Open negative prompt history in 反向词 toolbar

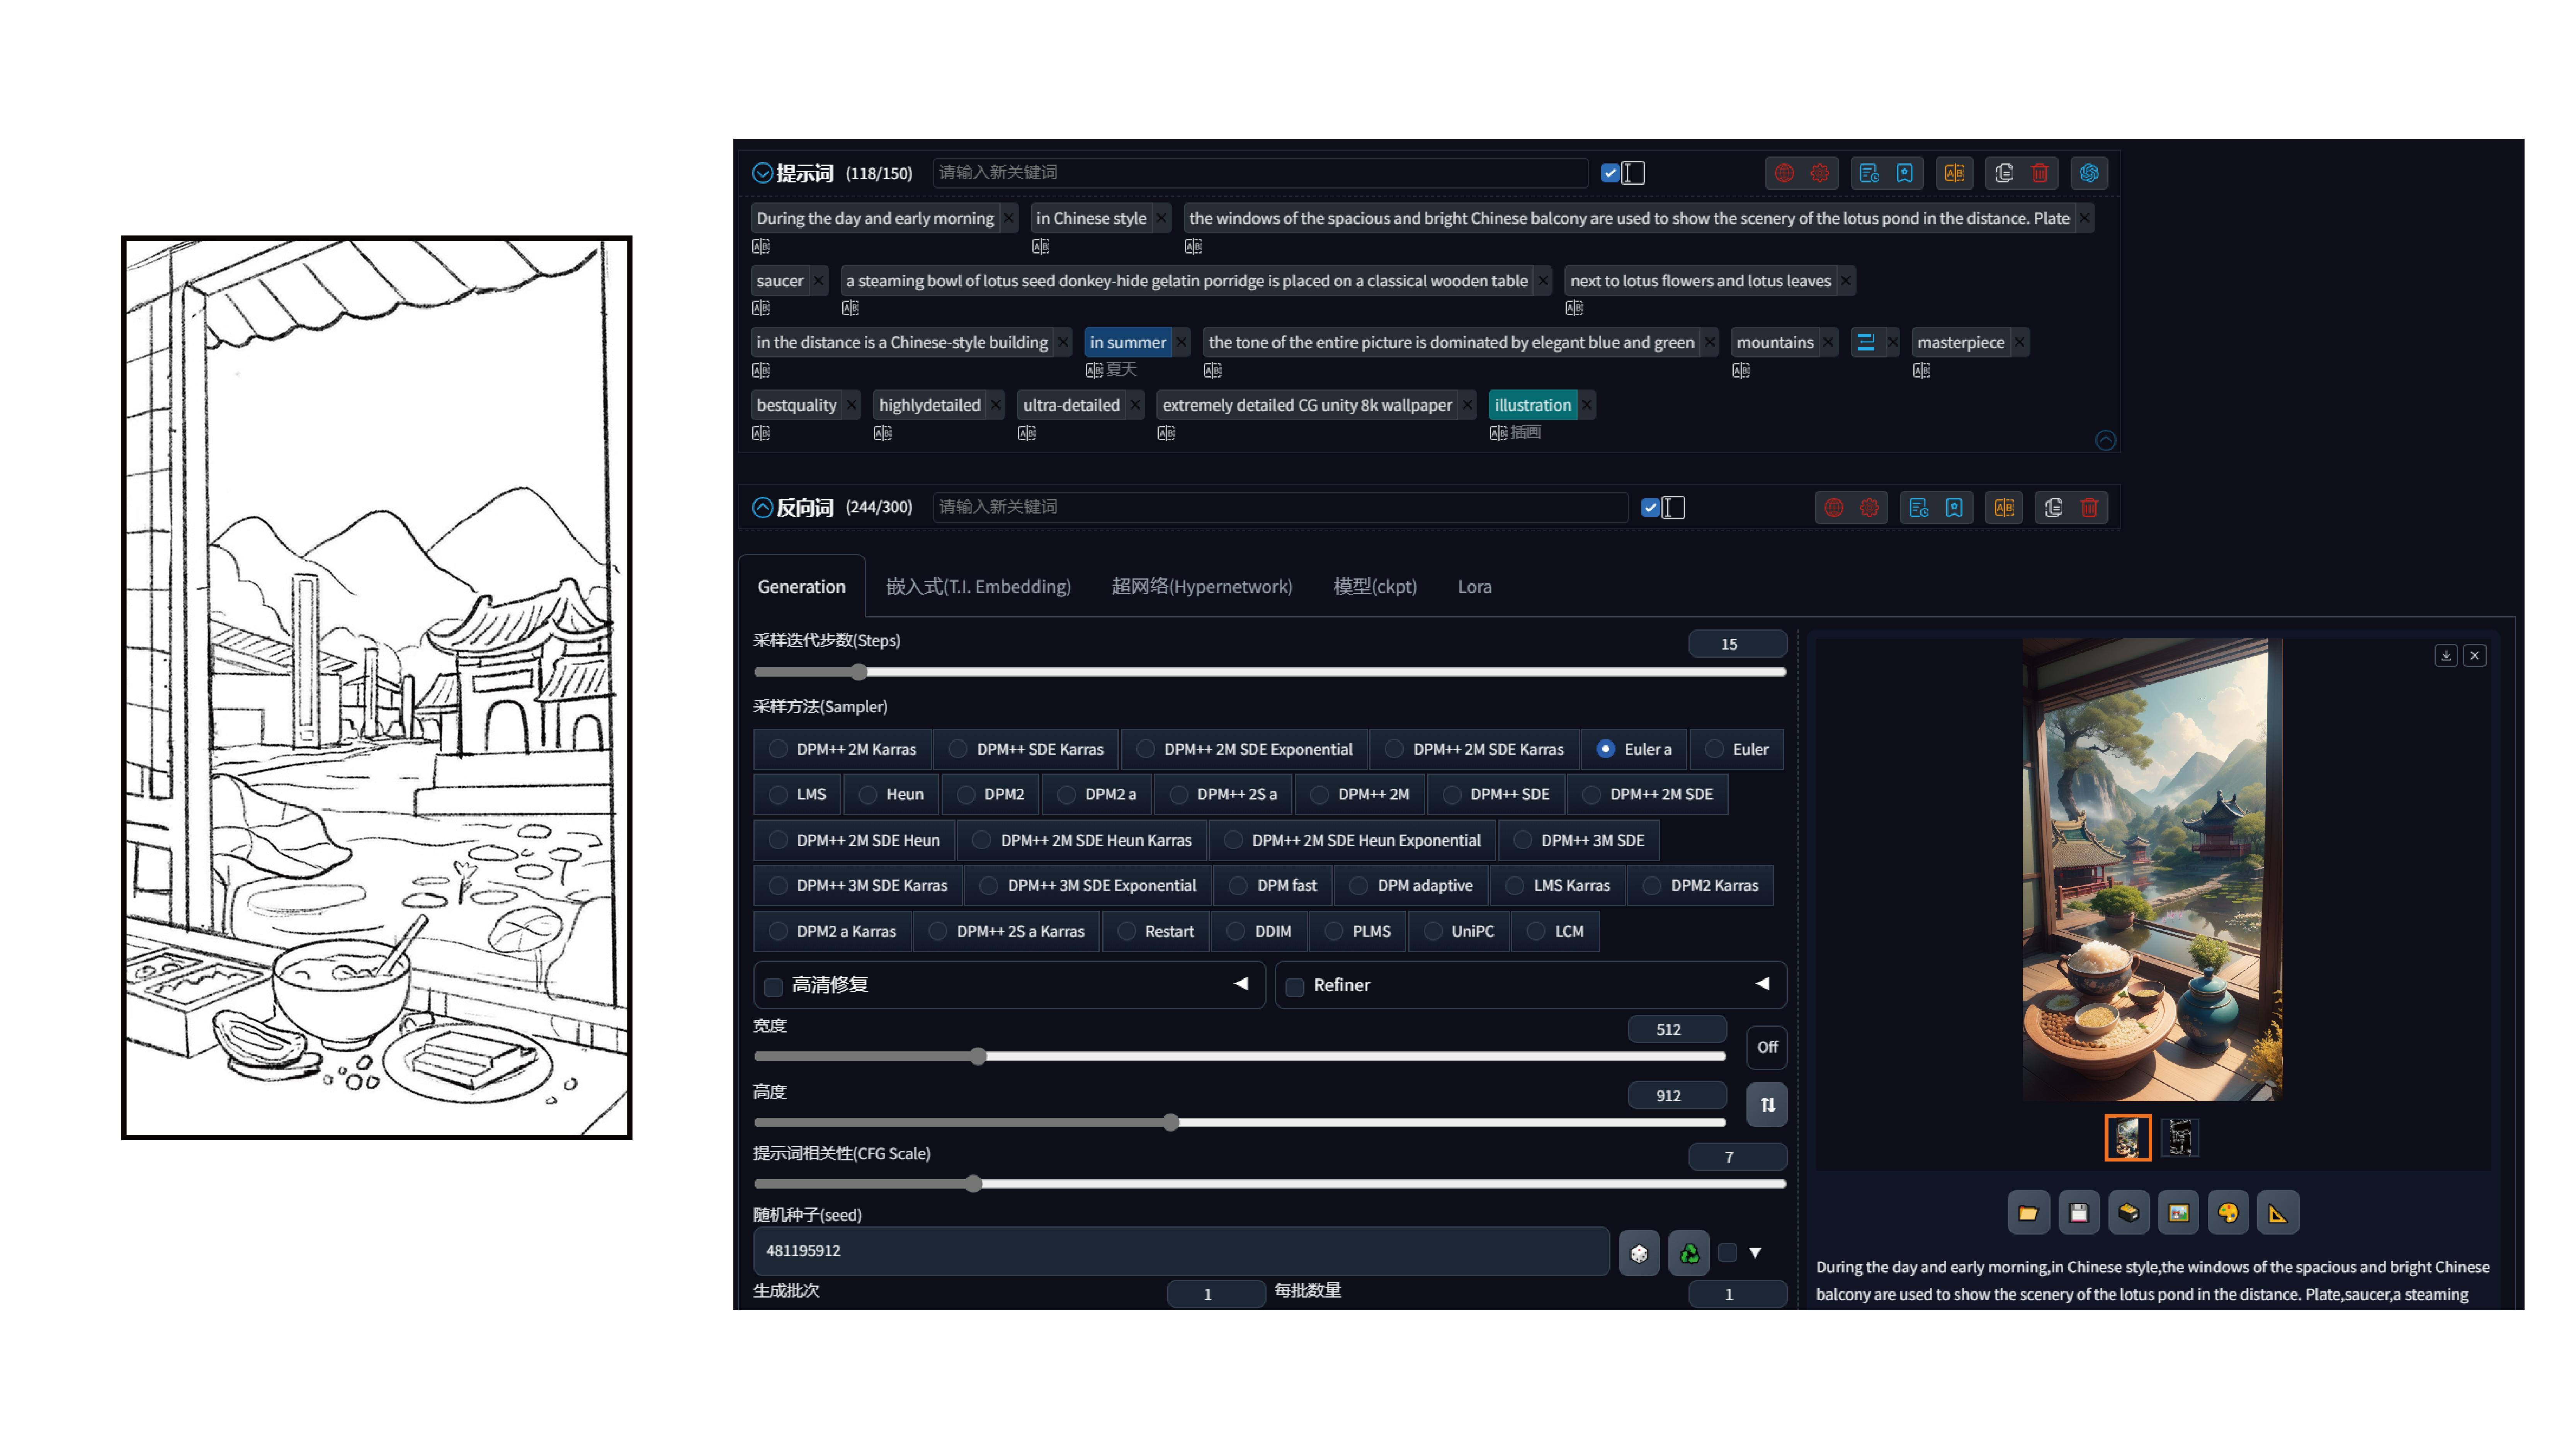(1919, 508)
